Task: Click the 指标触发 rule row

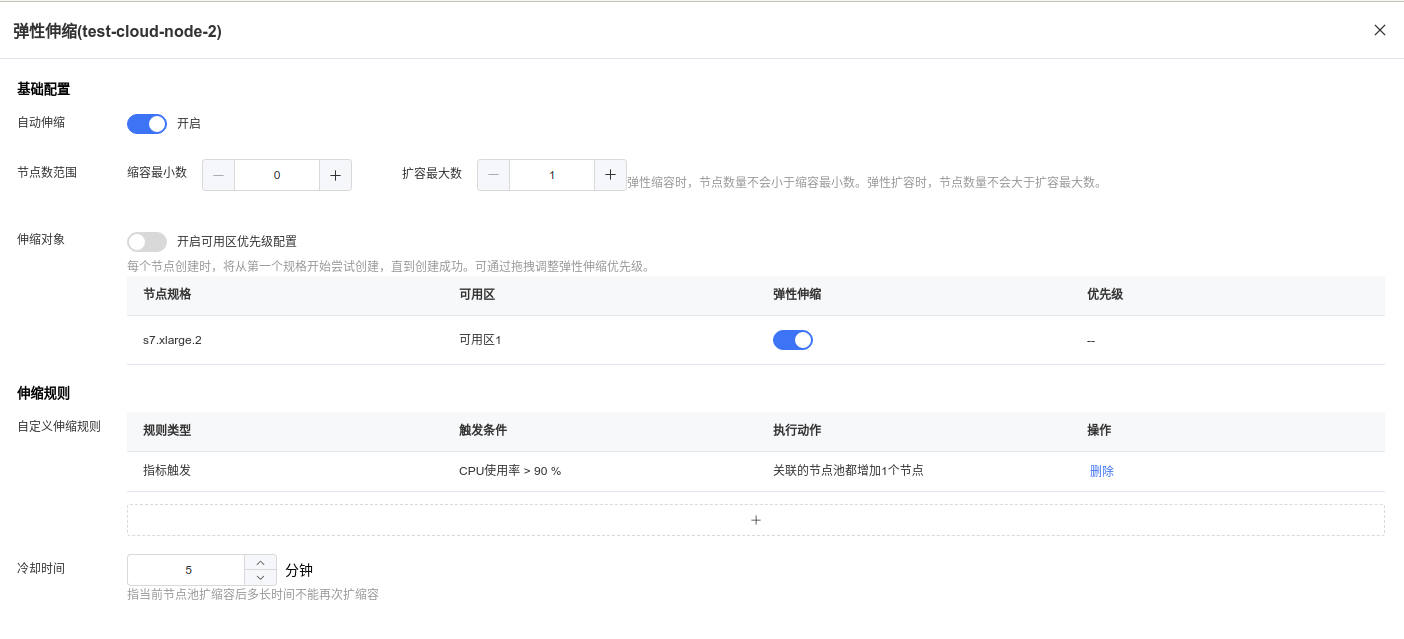Action: click(x=167, y=471)
